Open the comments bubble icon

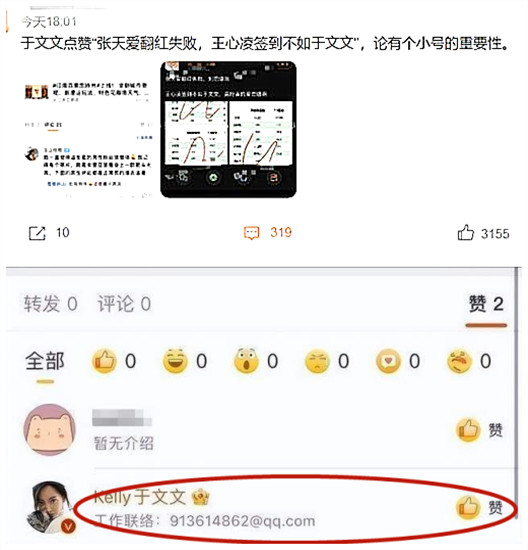click(x=251, y=233)
